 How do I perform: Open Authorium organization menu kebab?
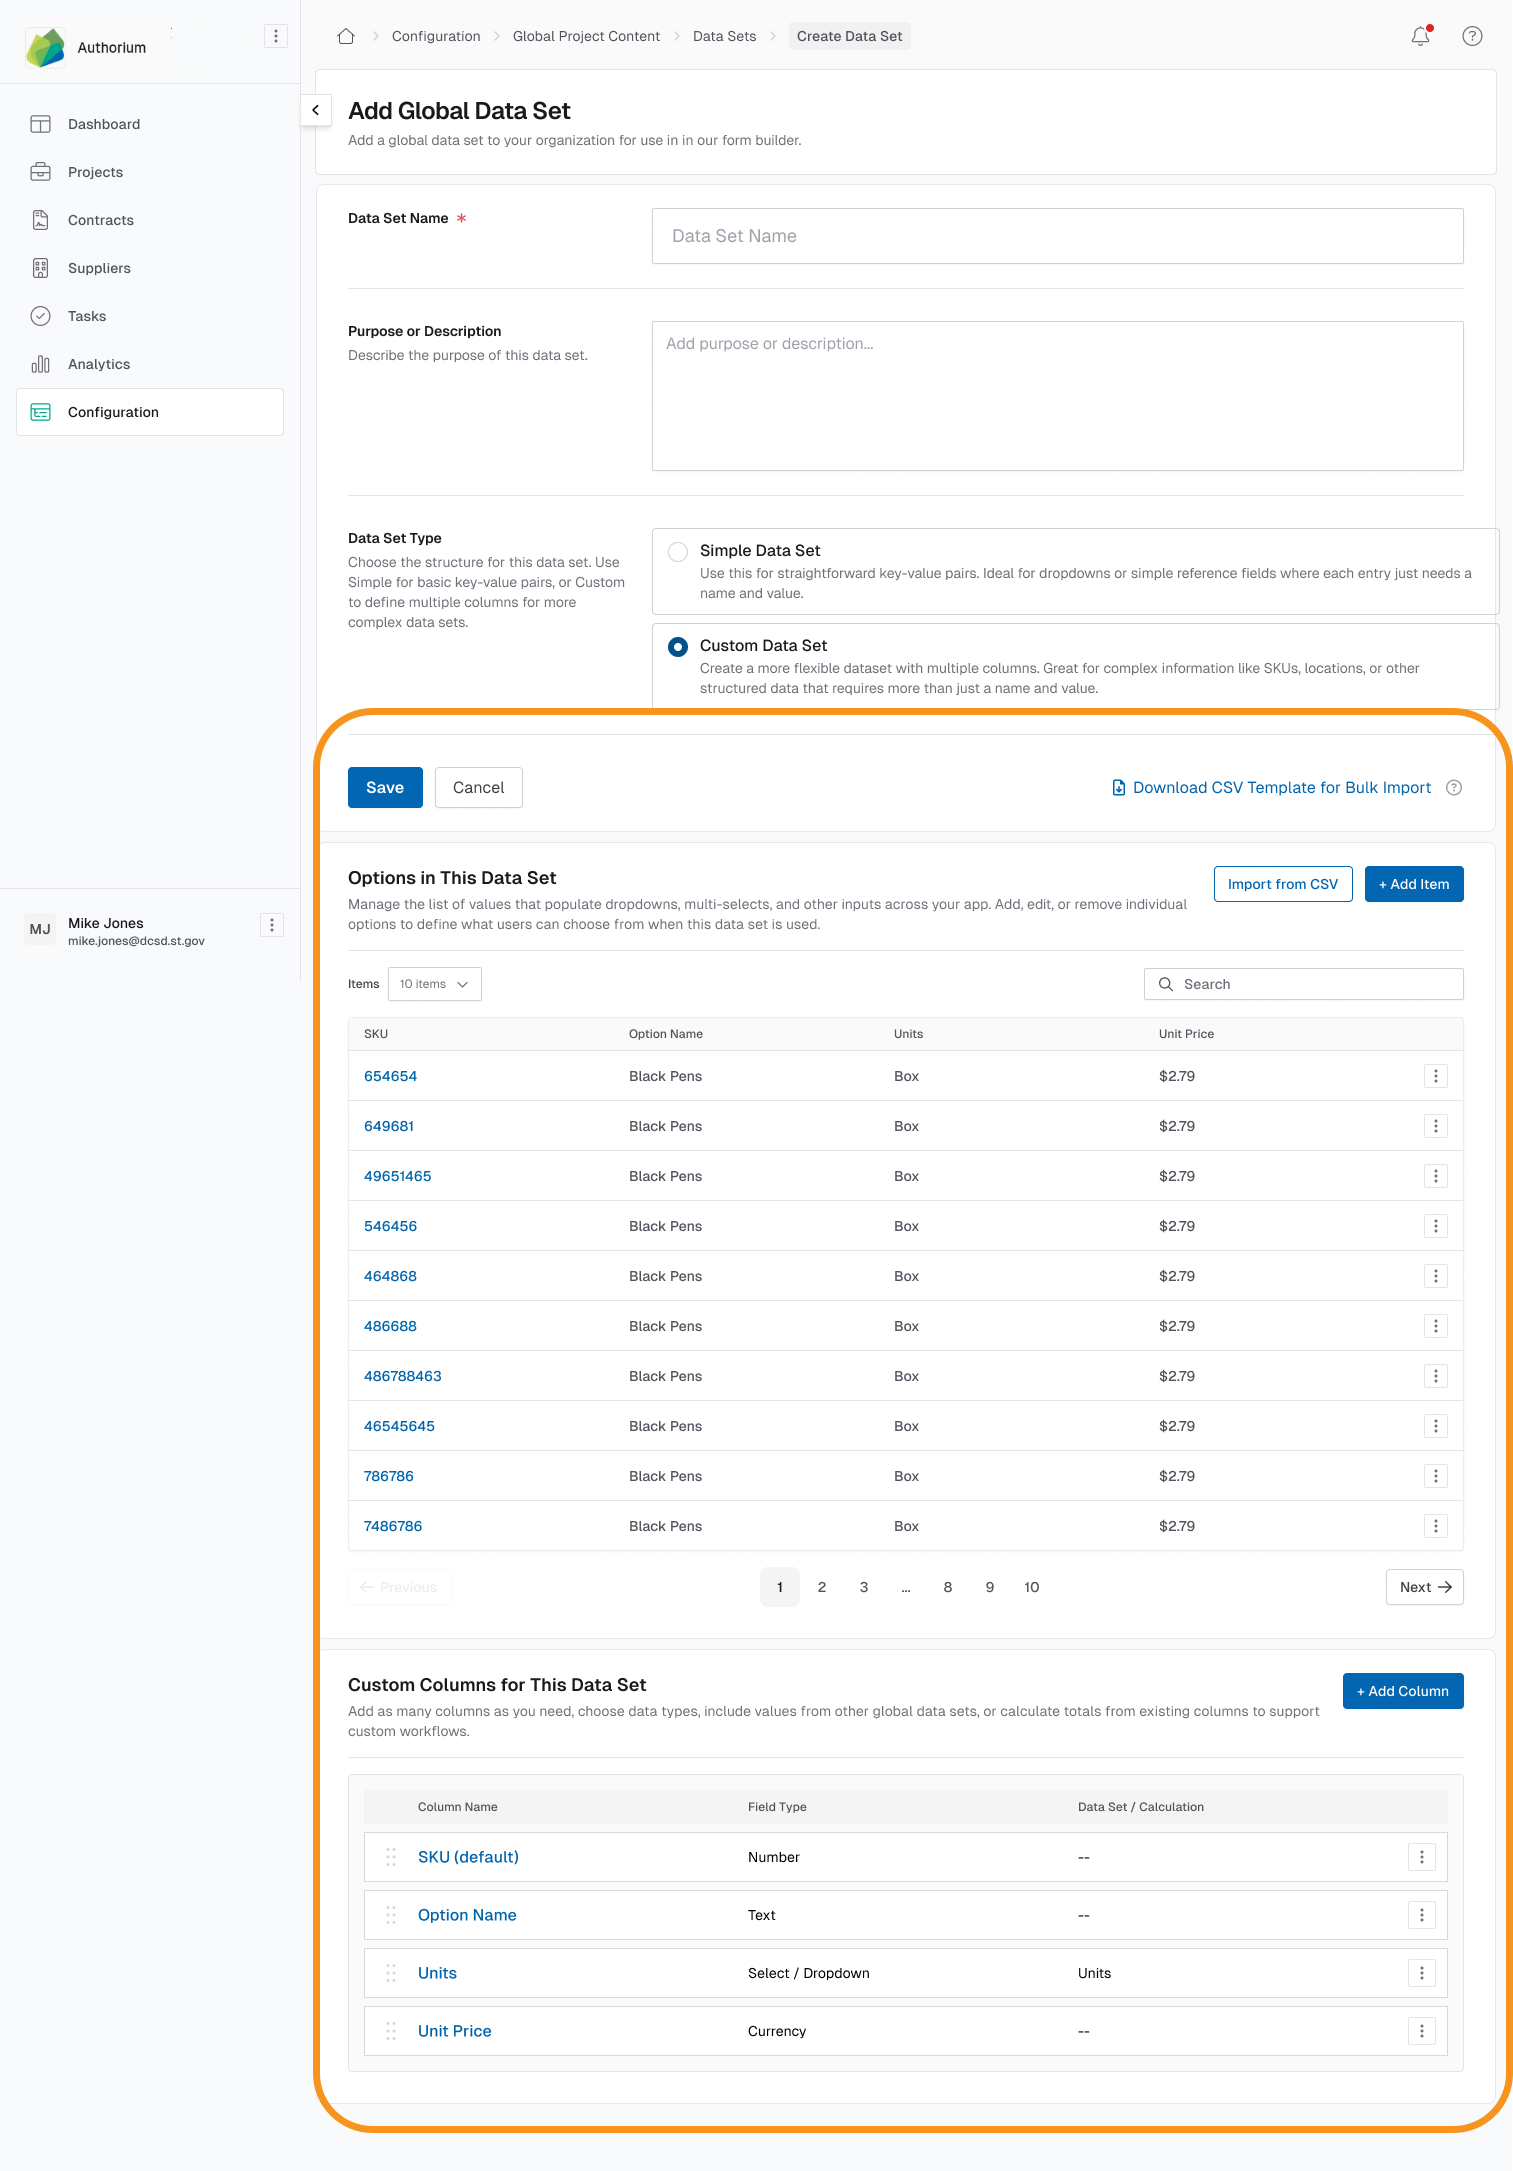(x=276, y=36)
